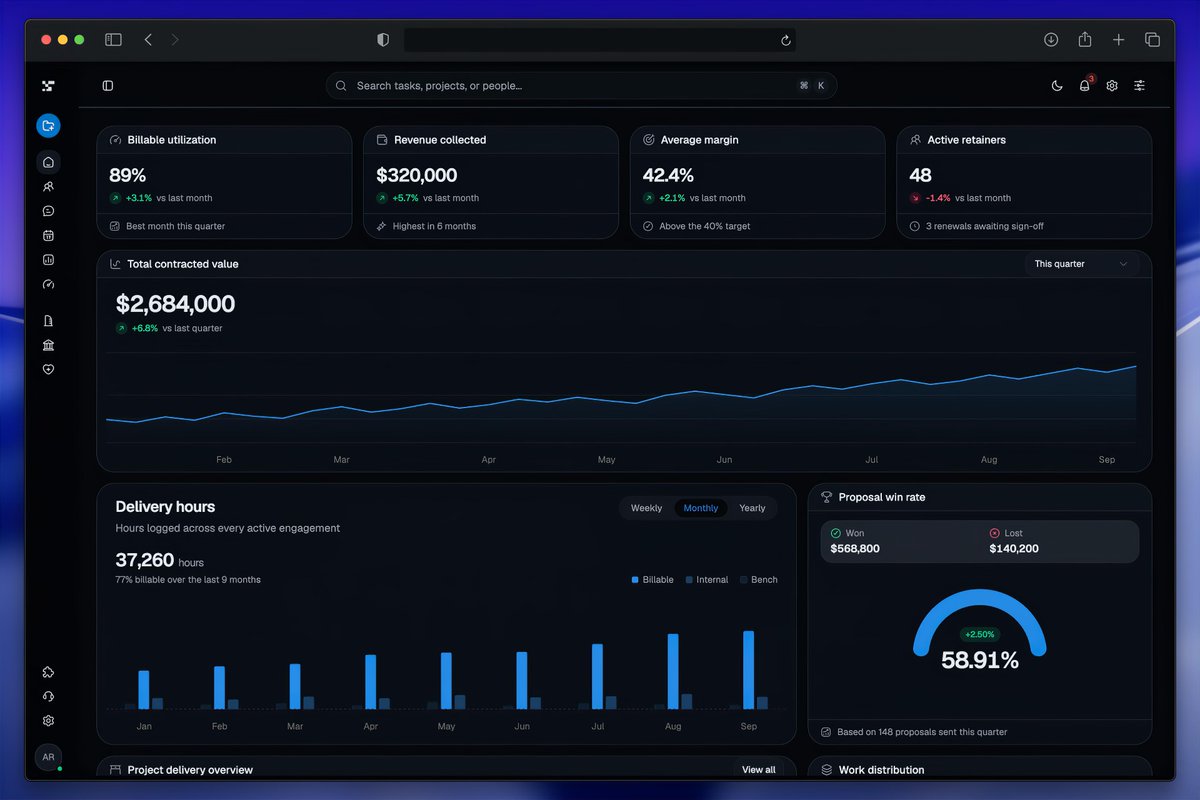Screen dimensions: 1200x800
Task: Toggle dark mode moon icon
Action: (1057, 86)
